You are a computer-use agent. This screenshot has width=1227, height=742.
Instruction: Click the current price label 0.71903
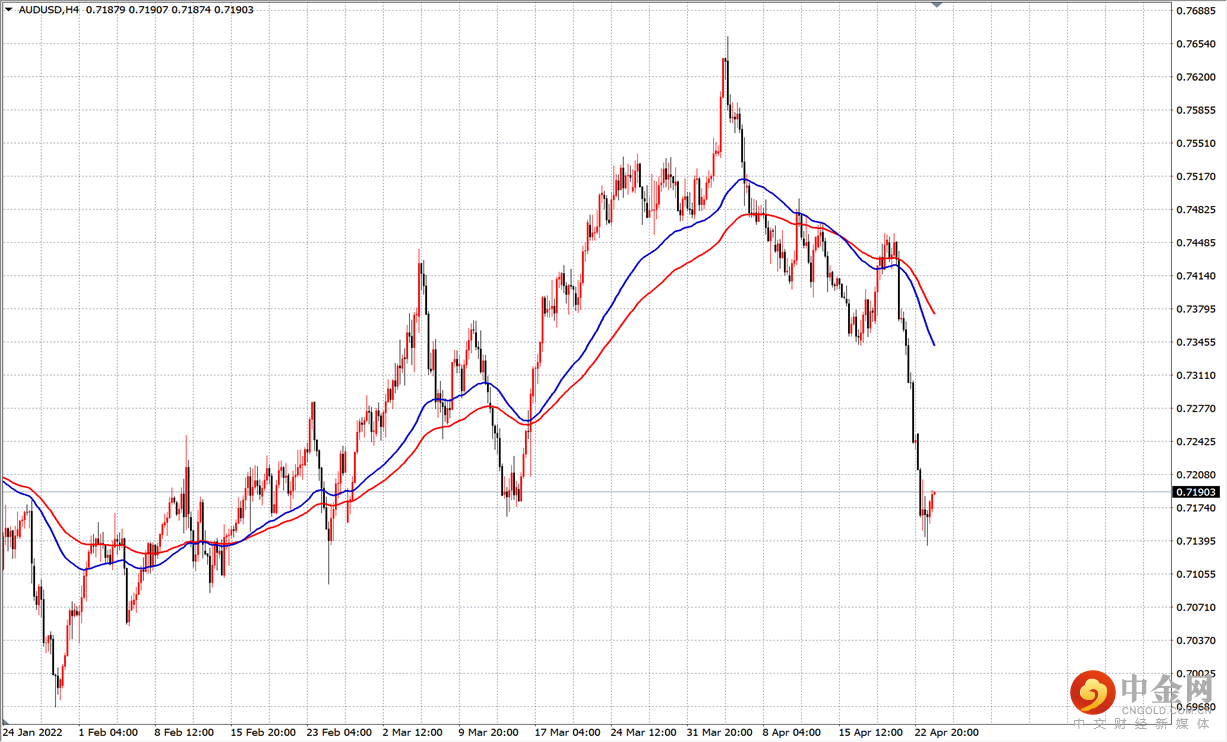1197,492
